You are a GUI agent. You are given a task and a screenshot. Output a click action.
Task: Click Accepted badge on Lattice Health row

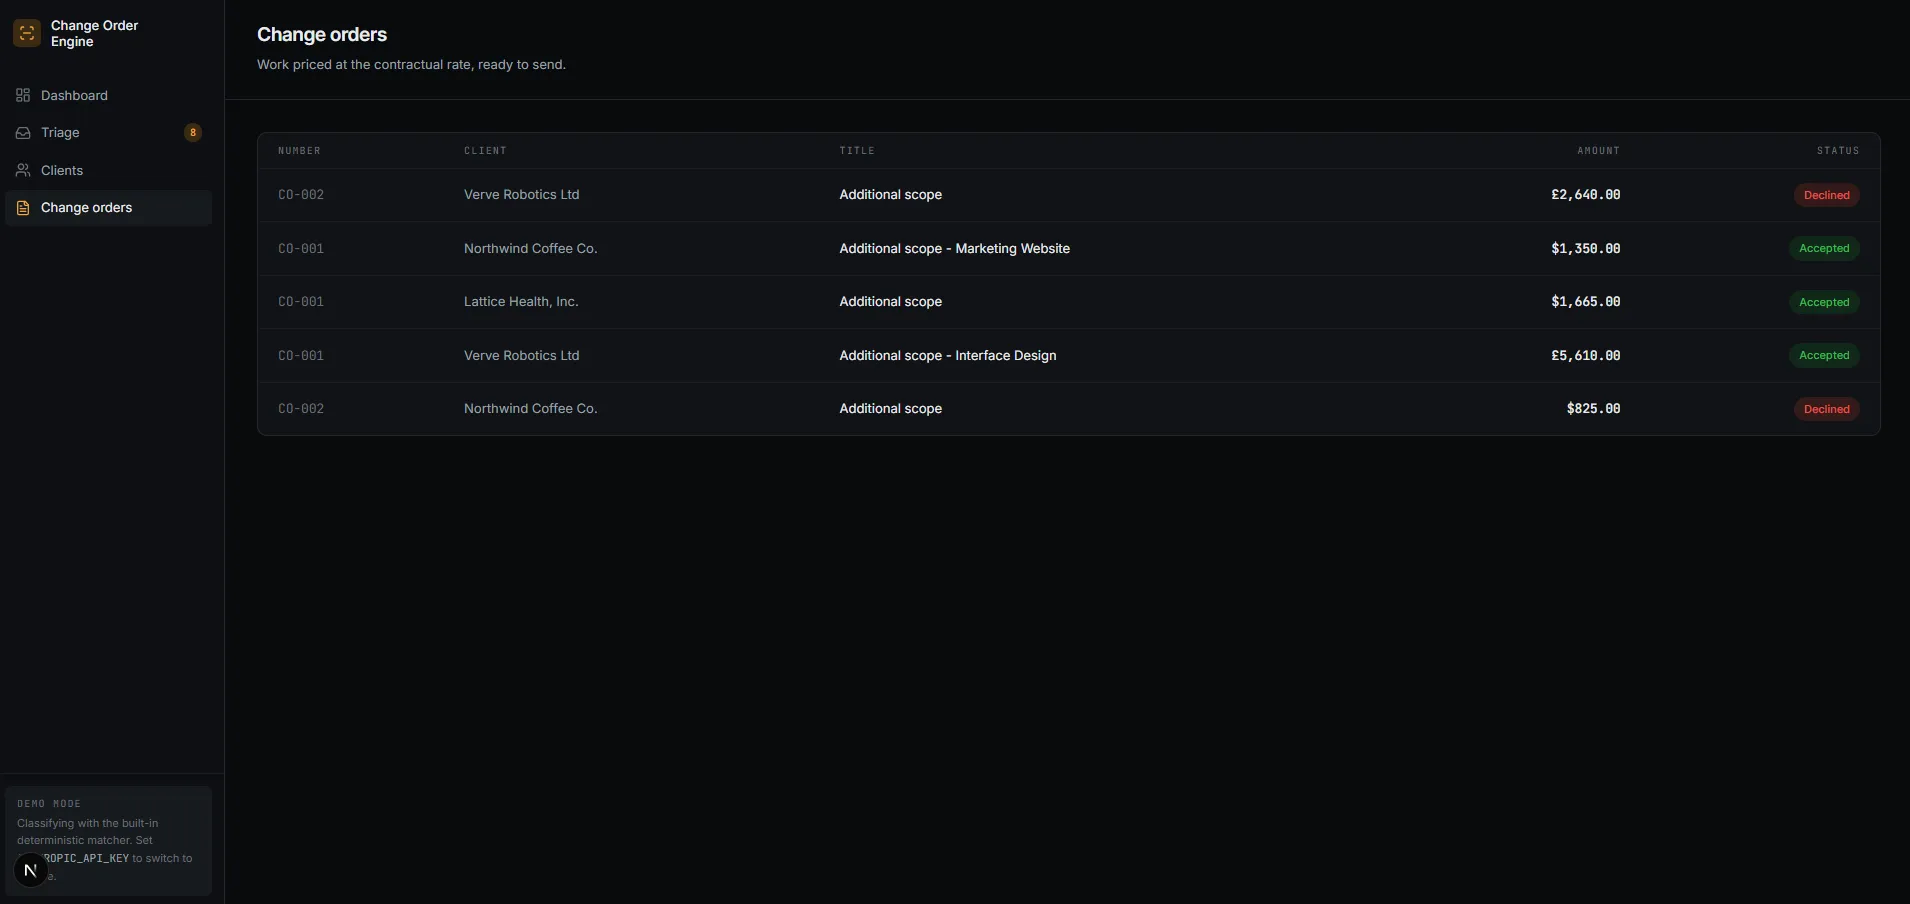point(1824,302)
